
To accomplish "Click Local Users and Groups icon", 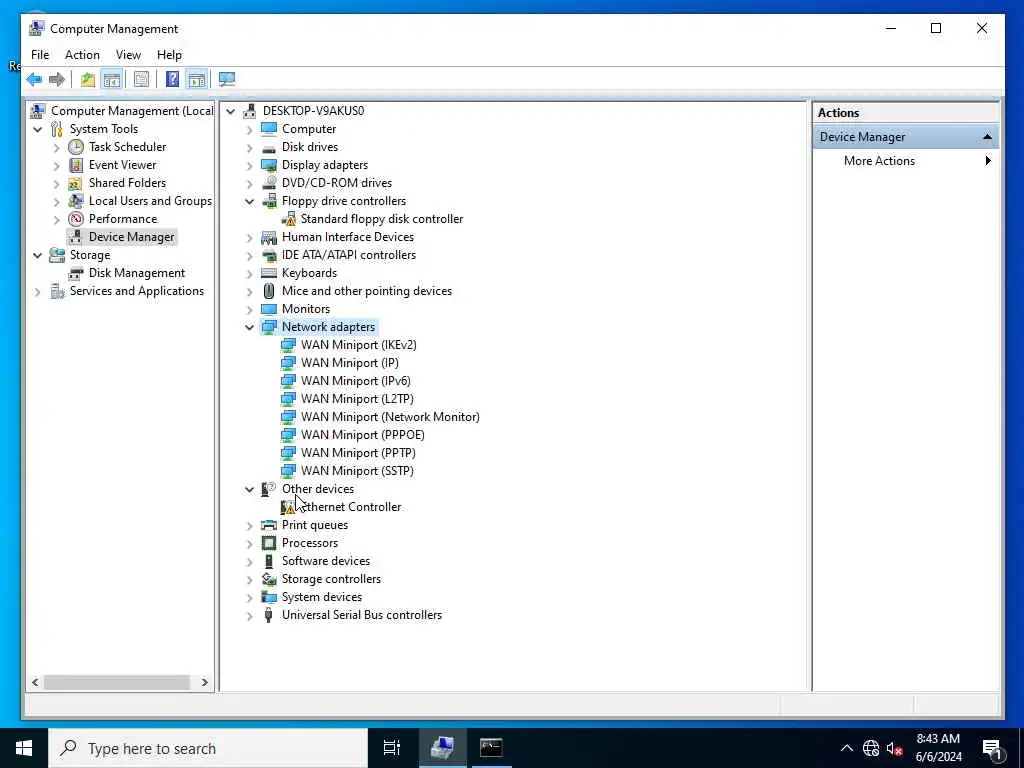I will coord(76,201).
